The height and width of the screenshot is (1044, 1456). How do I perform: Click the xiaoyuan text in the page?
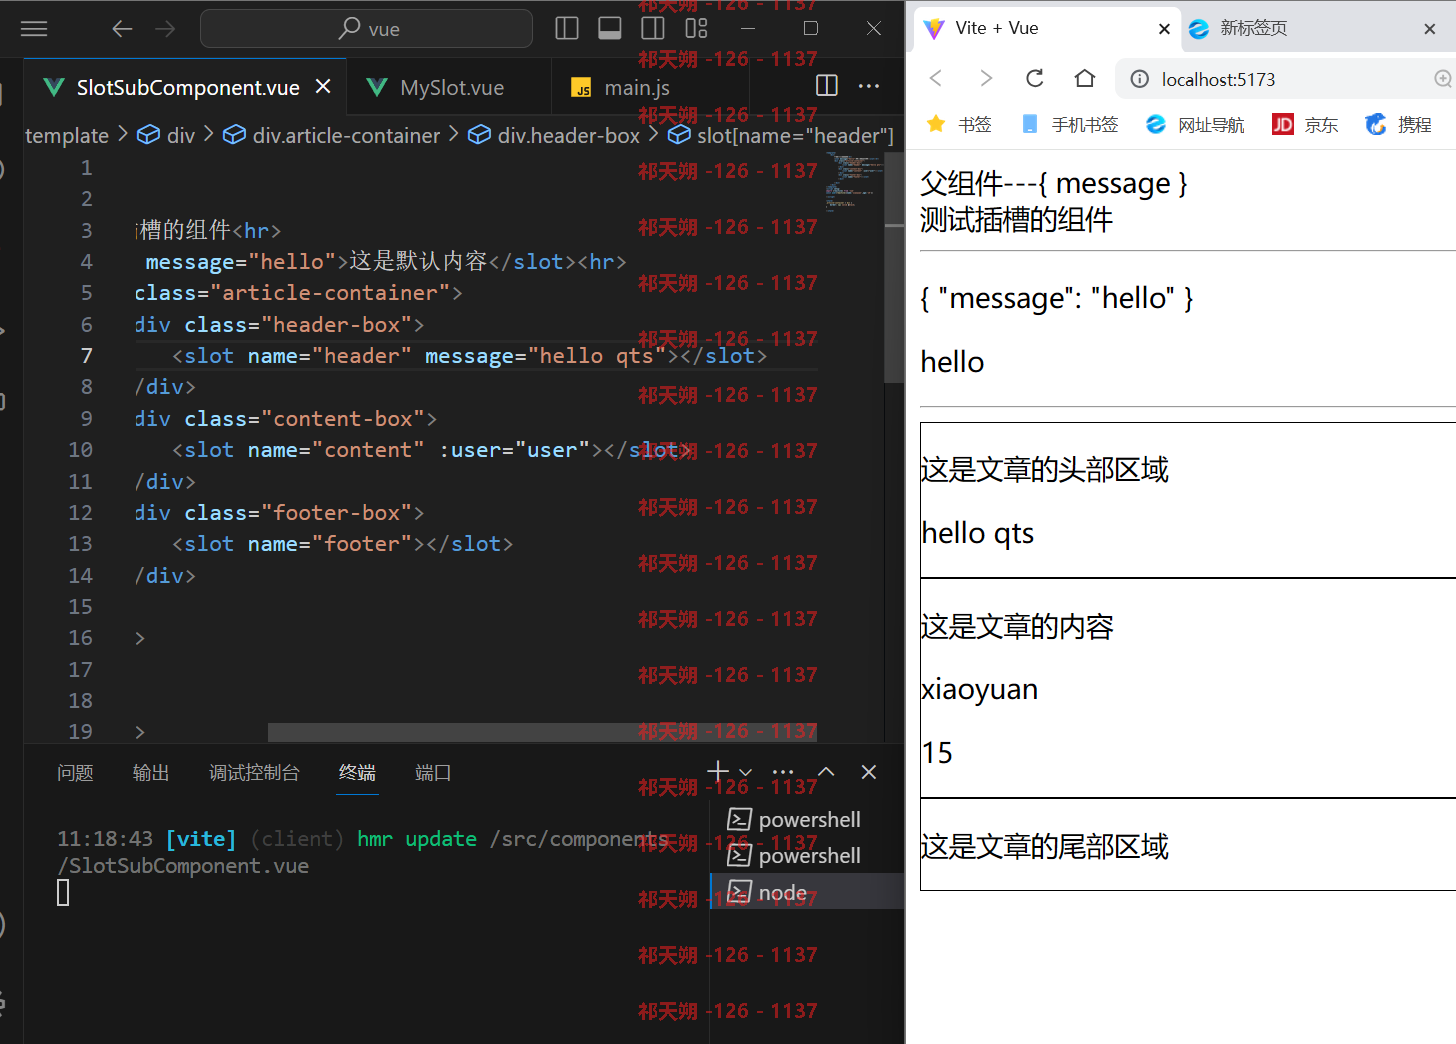click(x=980, y=690)
